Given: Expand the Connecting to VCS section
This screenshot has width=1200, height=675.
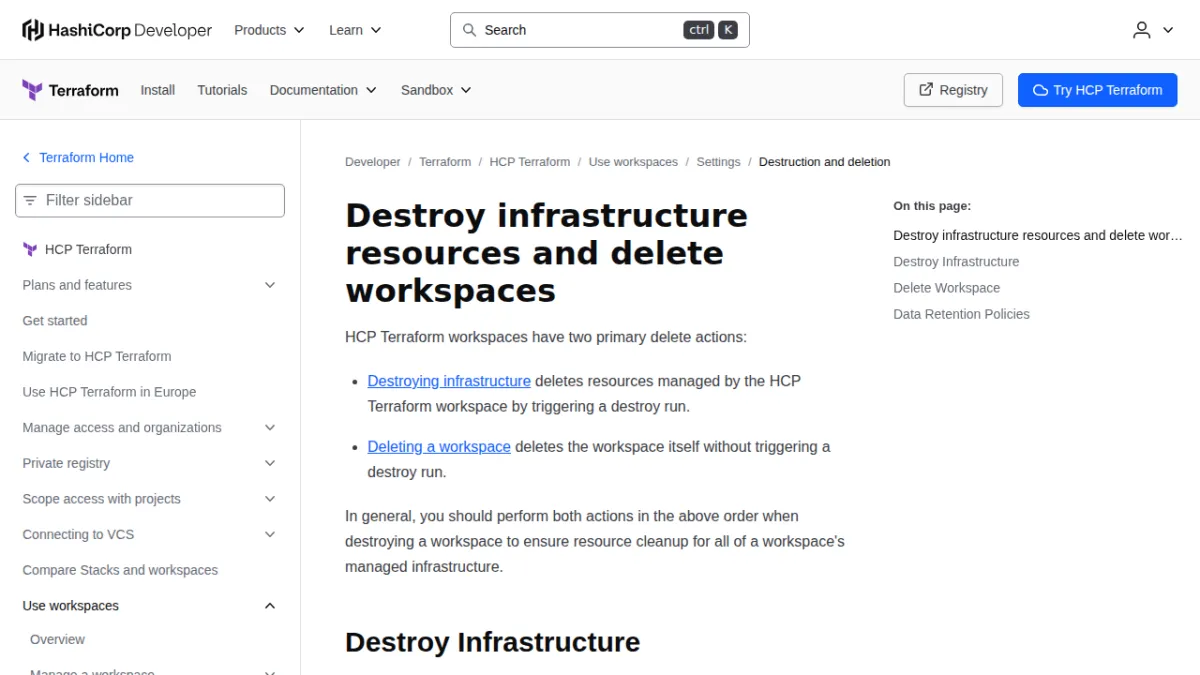Looking at the screenshot, I should (x=270, y=535).
